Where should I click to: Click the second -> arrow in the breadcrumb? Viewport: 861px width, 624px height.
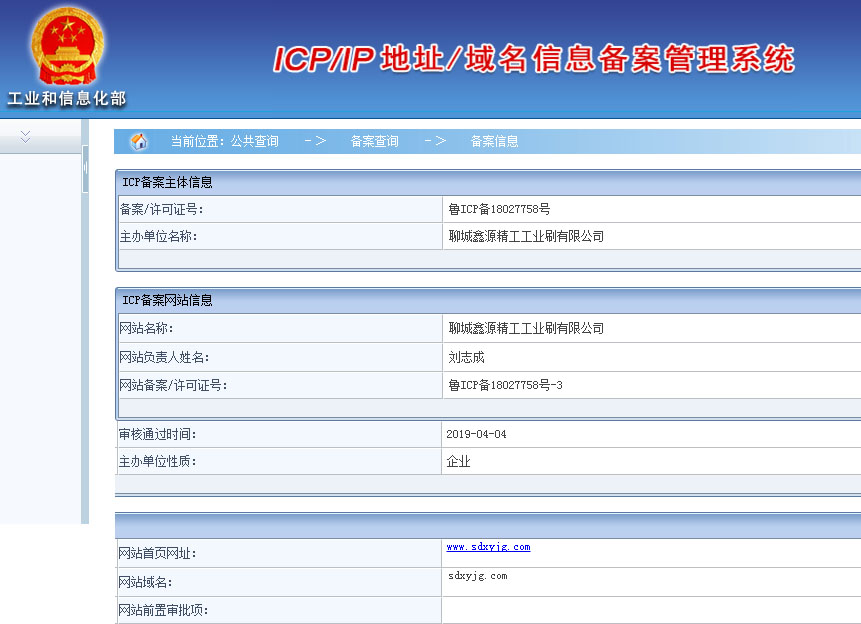click(x=434, y=141)
